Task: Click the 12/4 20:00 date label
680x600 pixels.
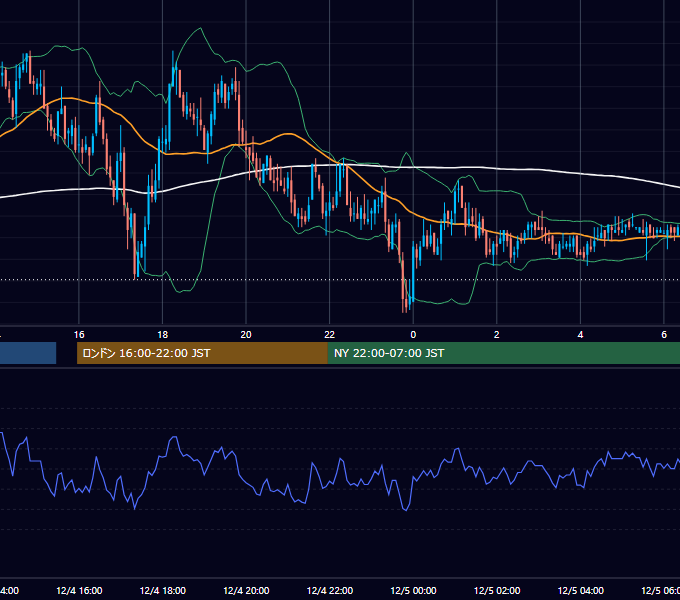Action: (x=246, y=591)
